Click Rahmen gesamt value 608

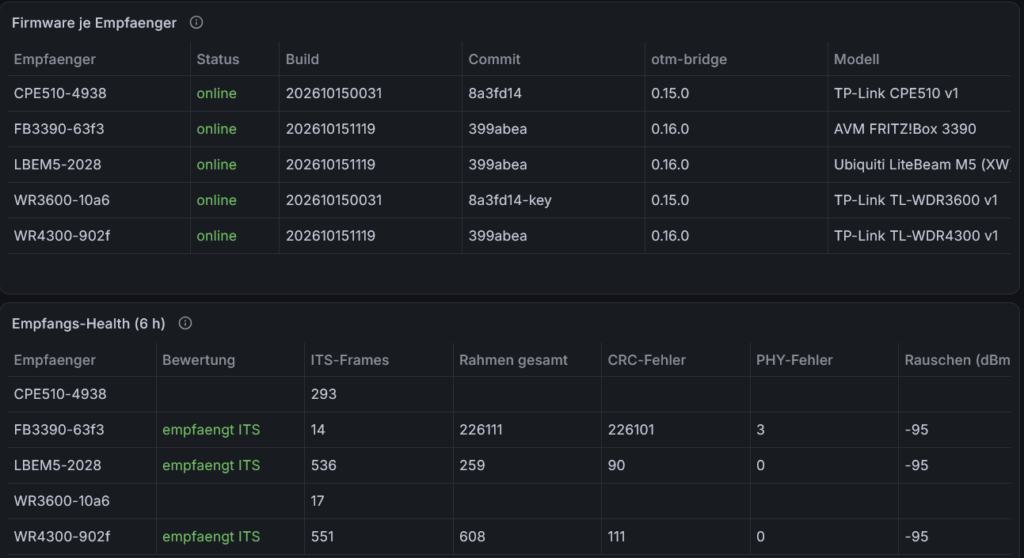pyautogui.click(x=472, y=536)
